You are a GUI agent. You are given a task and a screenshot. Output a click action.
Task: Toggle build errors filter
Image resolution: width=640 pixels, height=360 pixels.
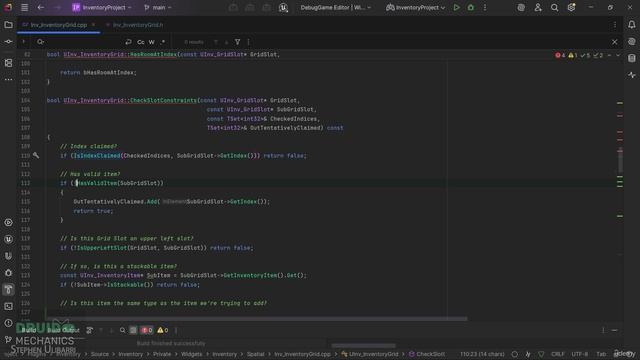[x=147, y=330]
